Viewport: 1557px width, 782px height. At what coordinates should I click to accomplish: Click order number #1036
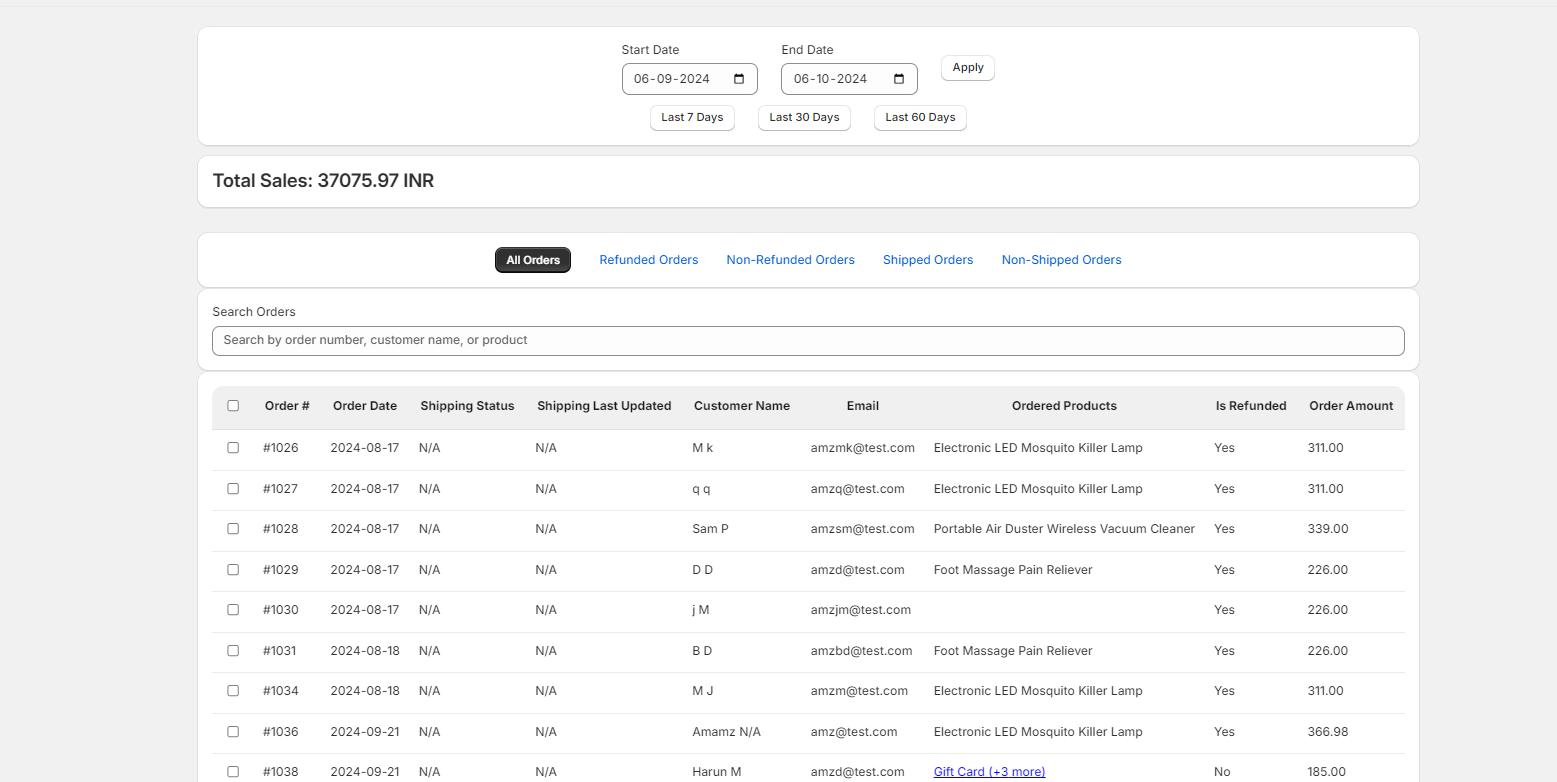[x=281, y=732]
